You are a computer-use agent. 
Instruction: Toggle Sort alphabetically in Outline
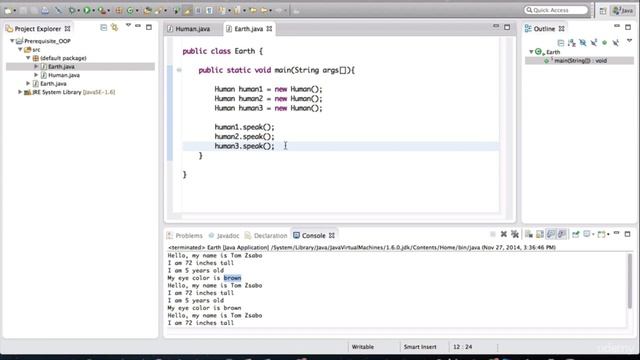tap(571, 42)
